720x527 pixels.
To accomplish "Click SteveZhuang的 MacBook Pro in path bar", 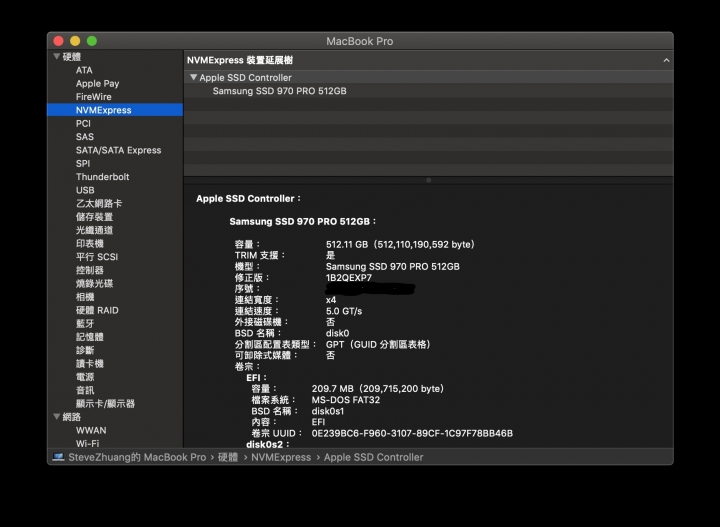I will tap(137, 457).
